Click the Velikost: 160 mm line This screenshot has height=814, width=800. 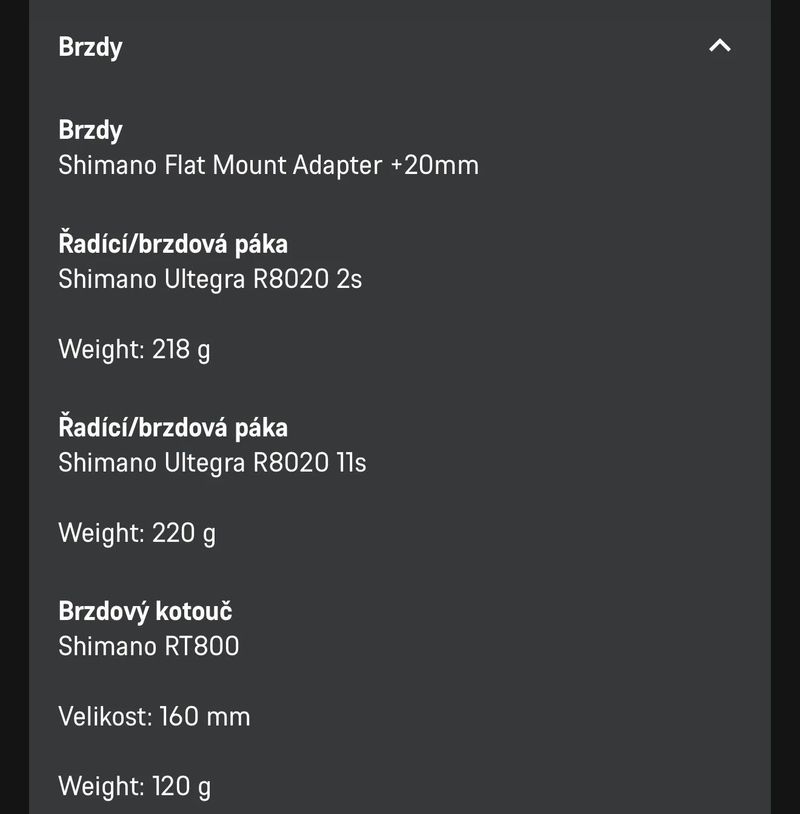[154, 716]
